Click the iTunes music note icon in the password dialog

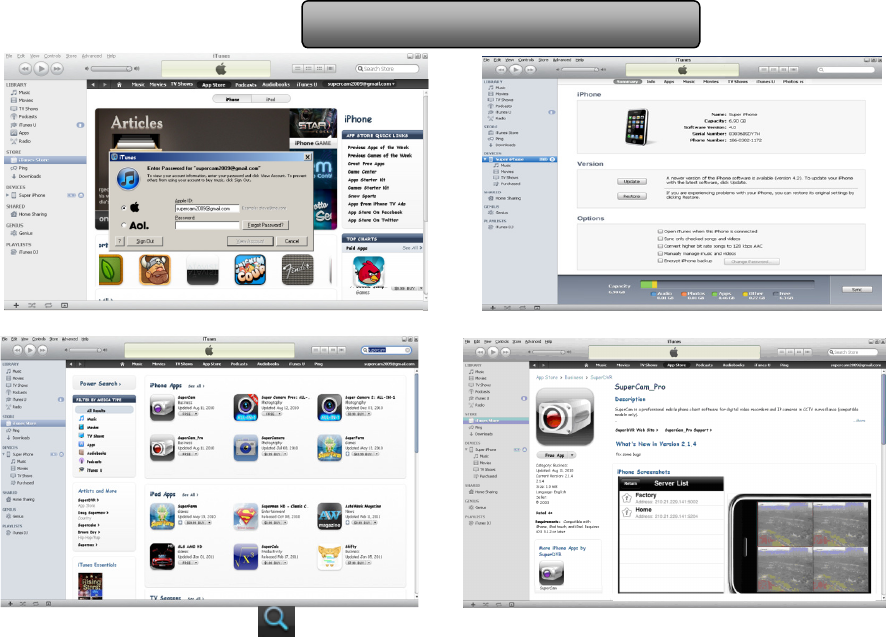pos(128,179)
